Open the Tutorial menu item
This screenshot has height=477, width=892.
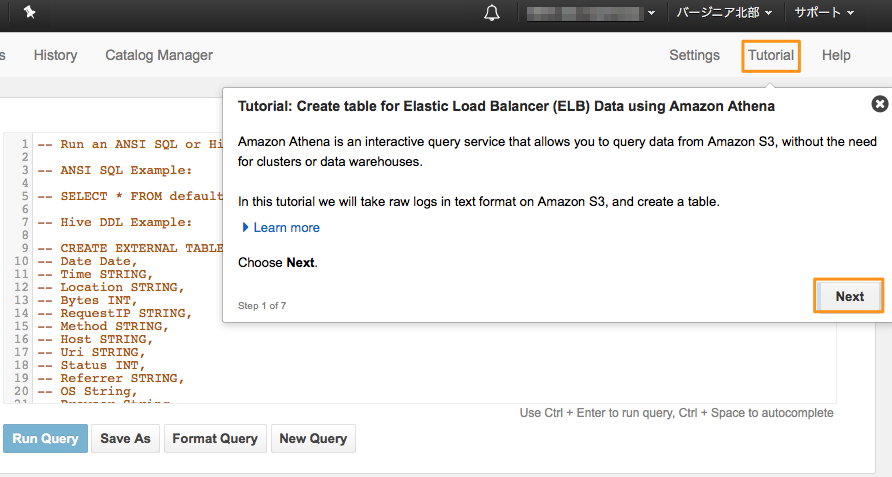pyautogui.click(x=771, y=55)
